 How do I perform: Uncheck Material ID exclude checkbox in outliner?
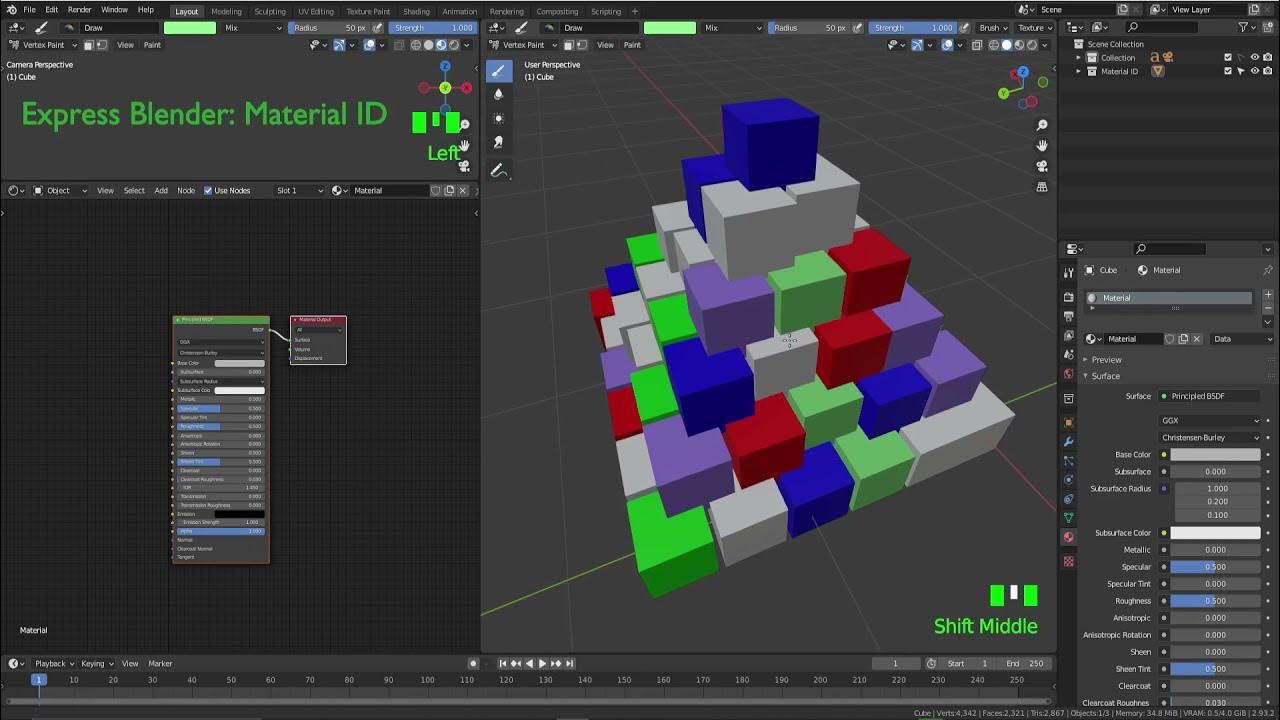pyautogui.click(x=1228, y=71)
